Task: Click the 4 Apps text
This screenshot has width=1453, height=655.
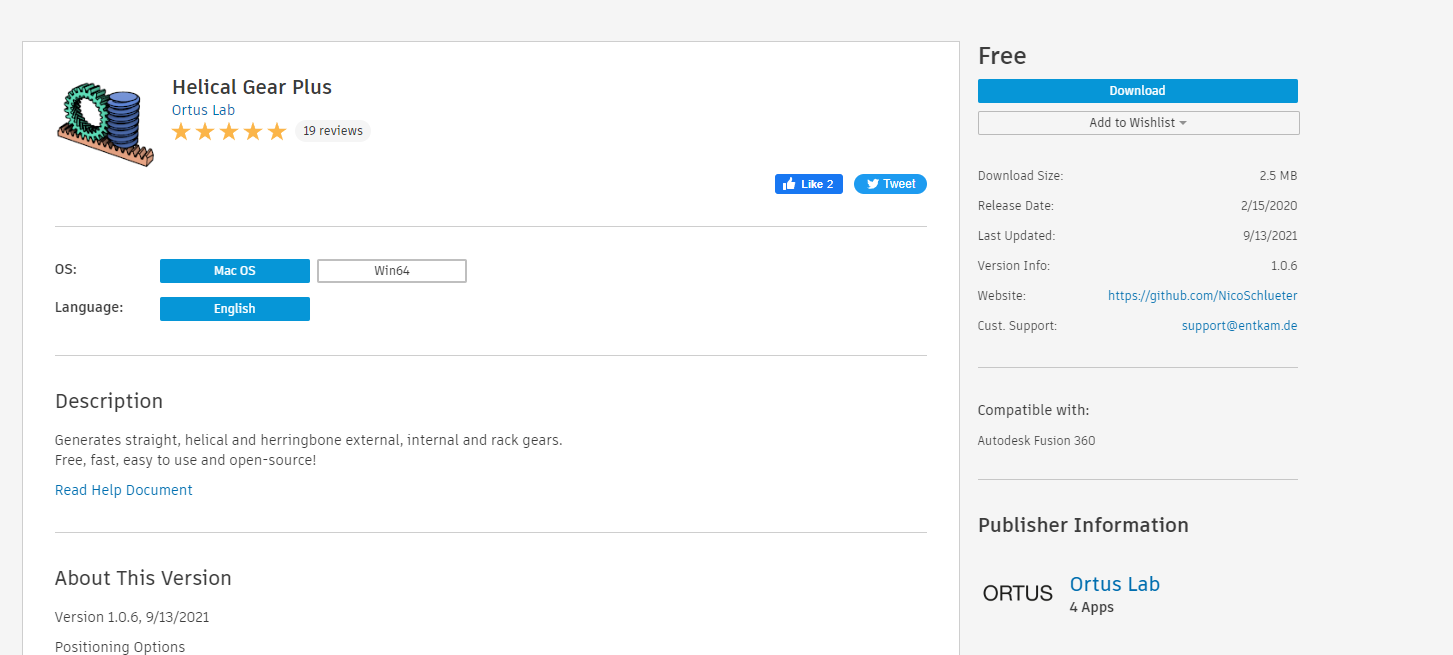Action: point(1092,607)
